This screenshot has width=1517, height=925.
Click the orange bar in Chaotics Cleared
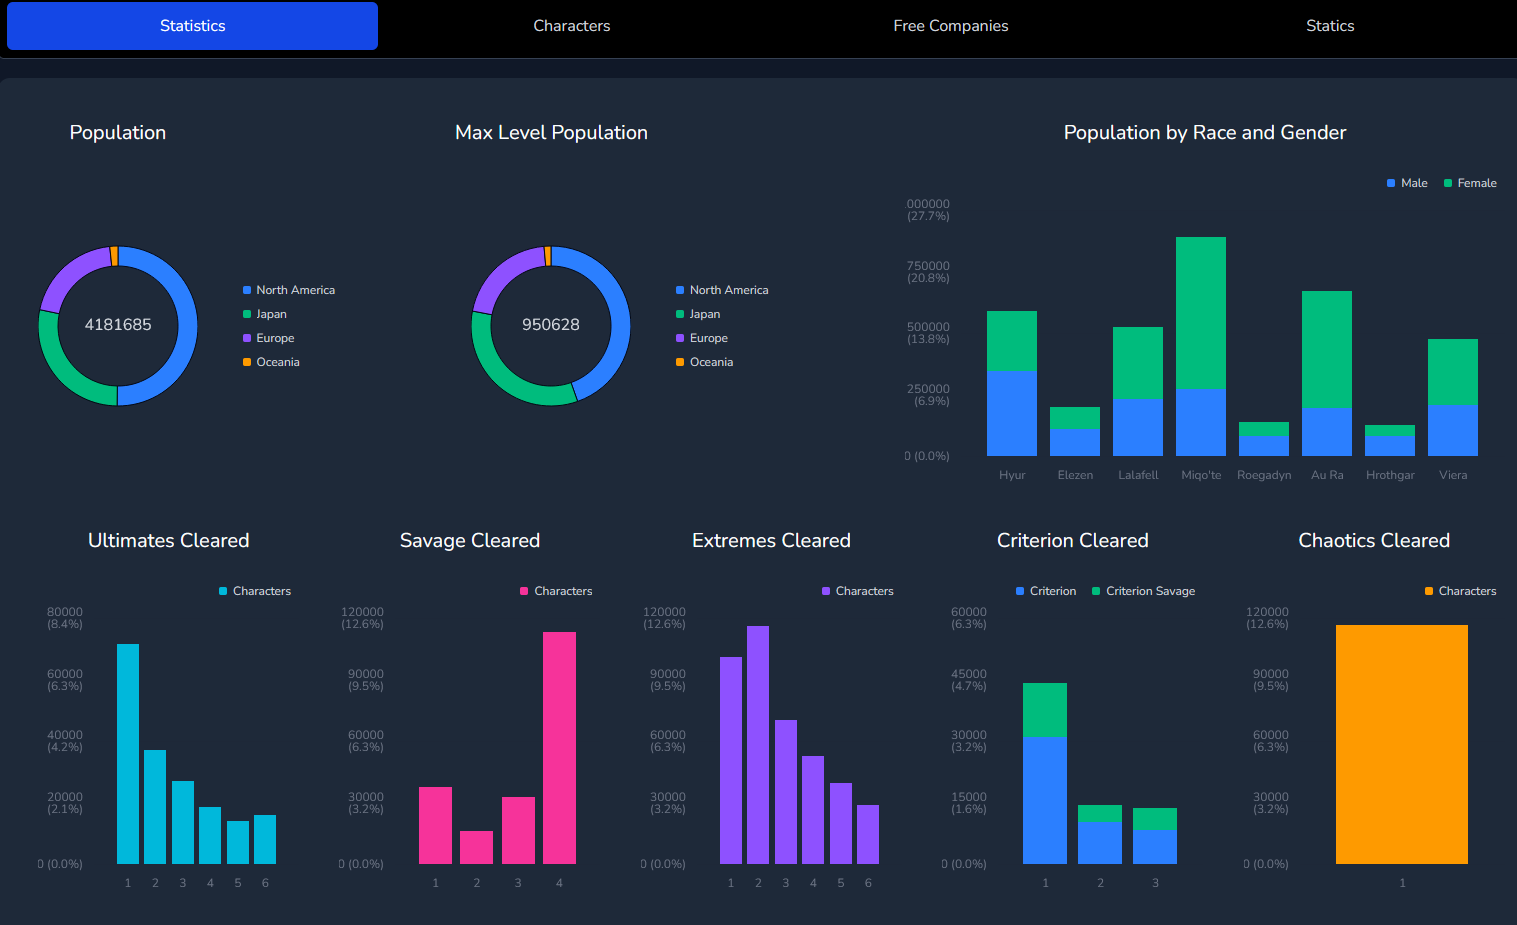pos(1402,744)
